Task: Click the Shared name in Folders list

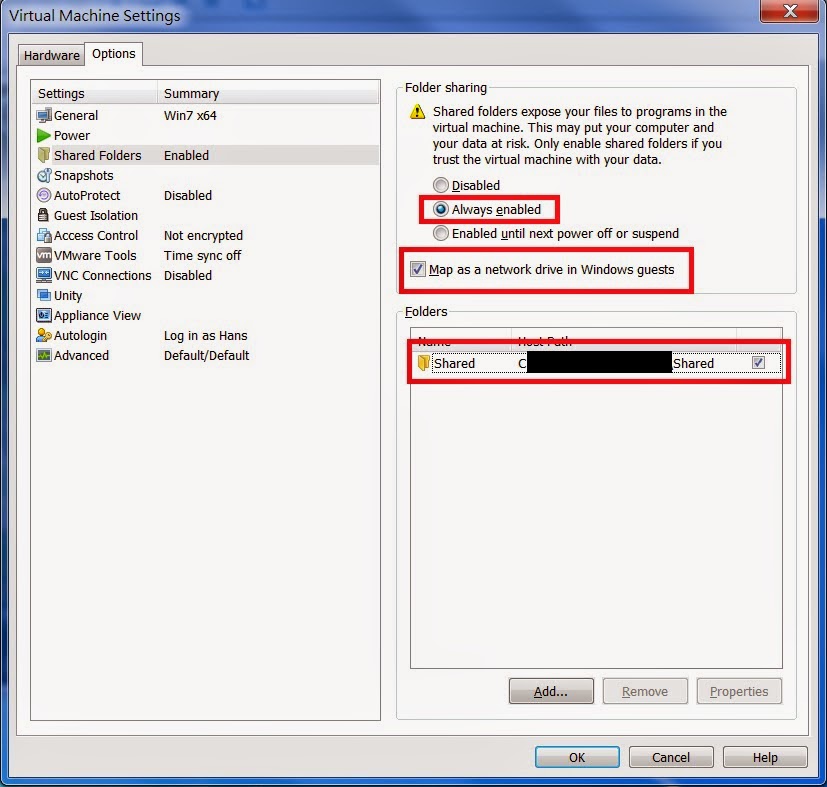Action: click(x=454, y=363)
